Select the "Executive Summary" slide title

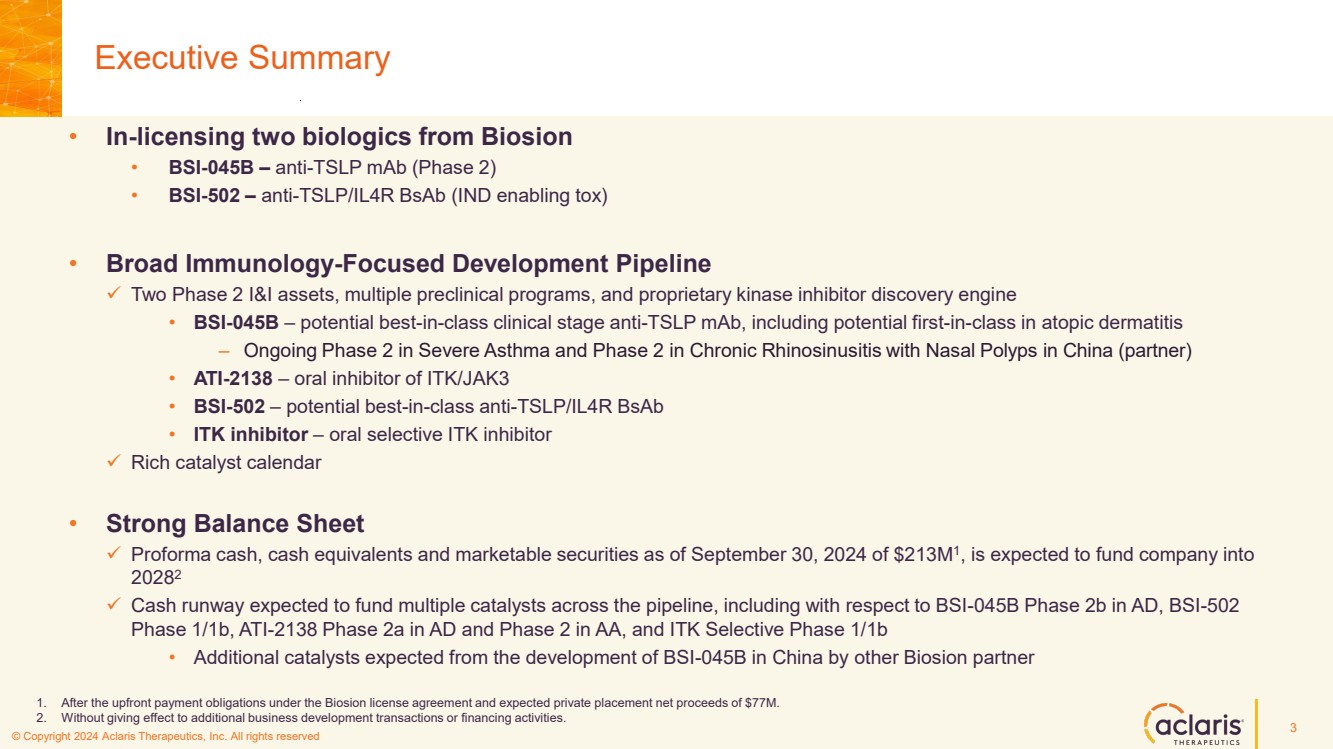[242, 58]
